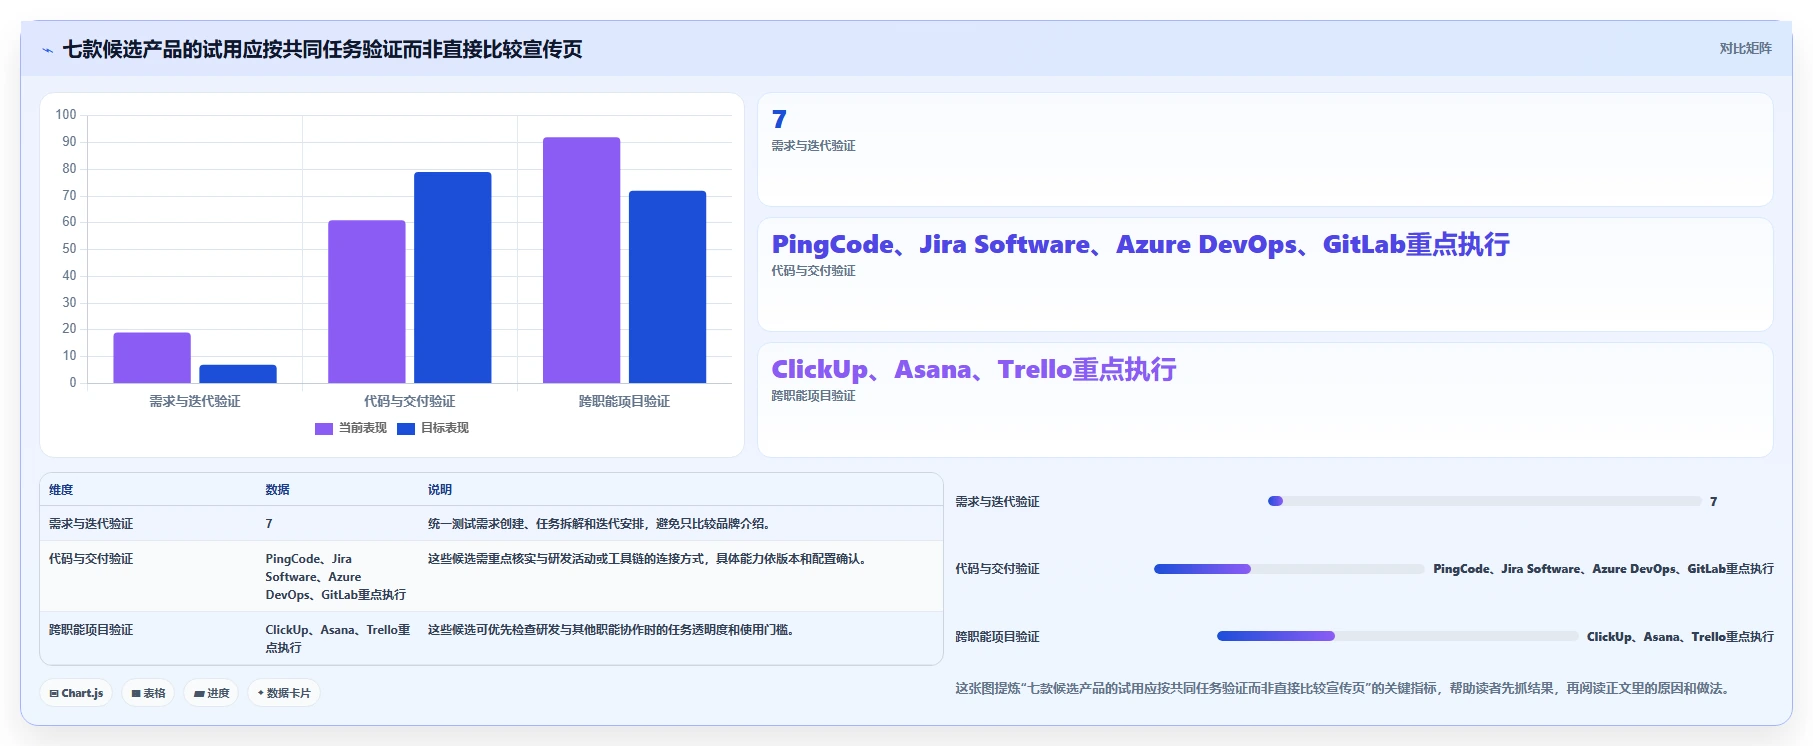Click table cell PingCode、Jira Software、Azure DevOps
Image resolution: width=1813 pixels, height=746 pixels.
tap(336, 577)
